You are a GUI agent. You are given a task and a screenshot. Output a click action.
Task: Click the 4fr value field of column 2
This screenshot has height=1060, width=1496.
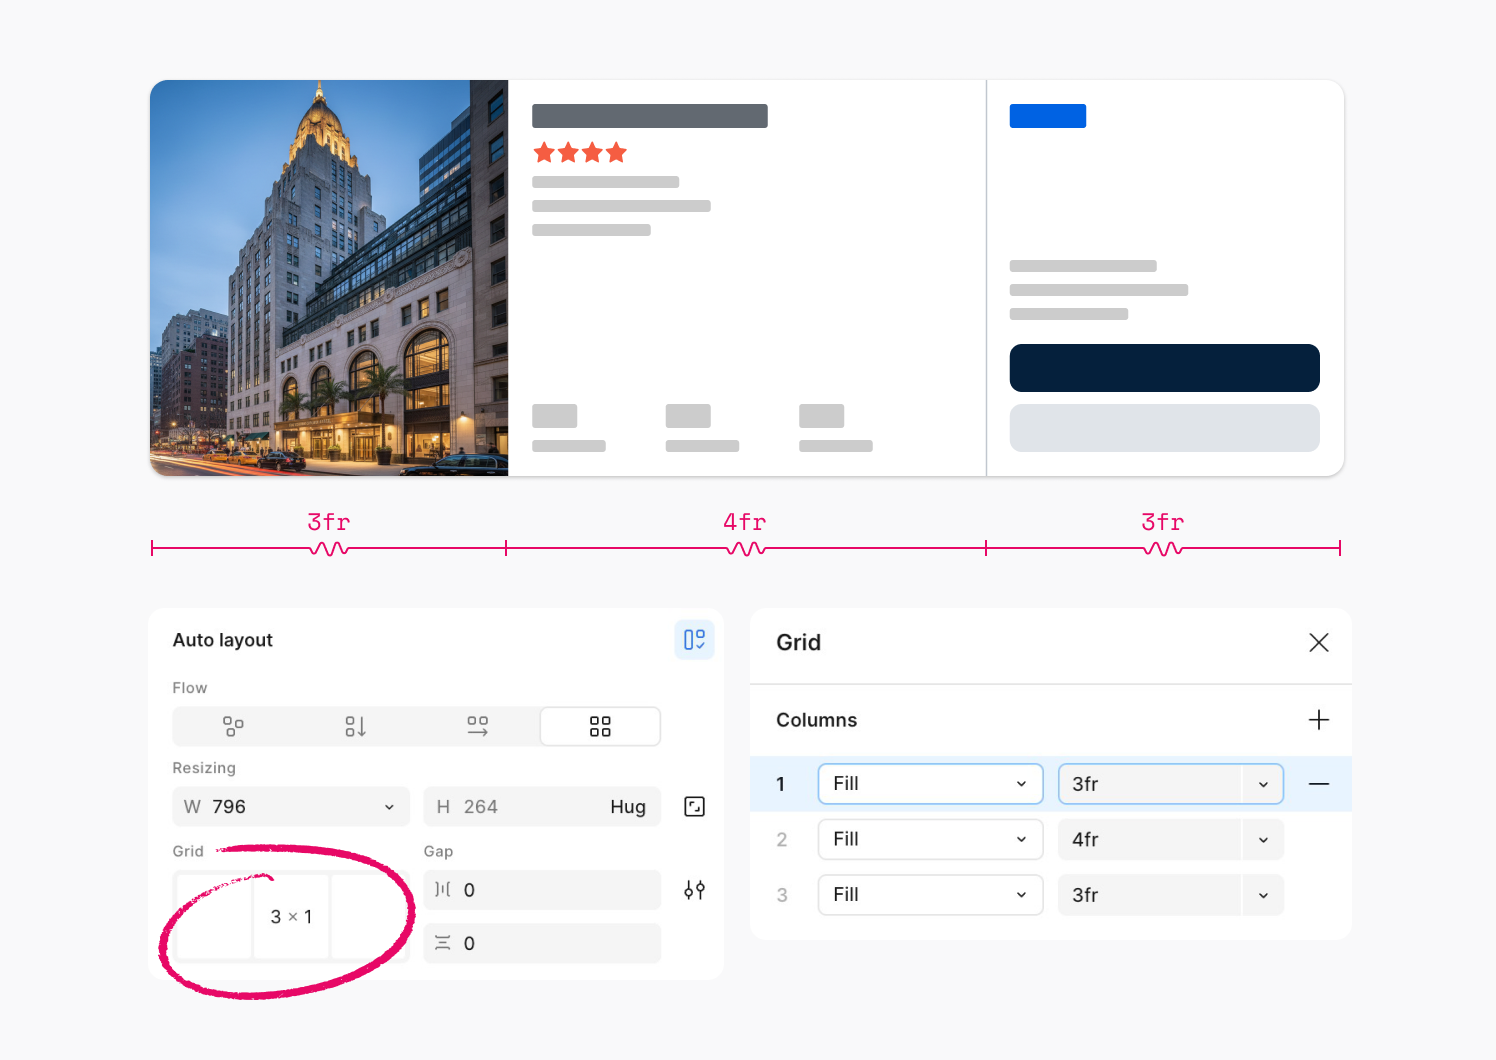[1150, 840]
